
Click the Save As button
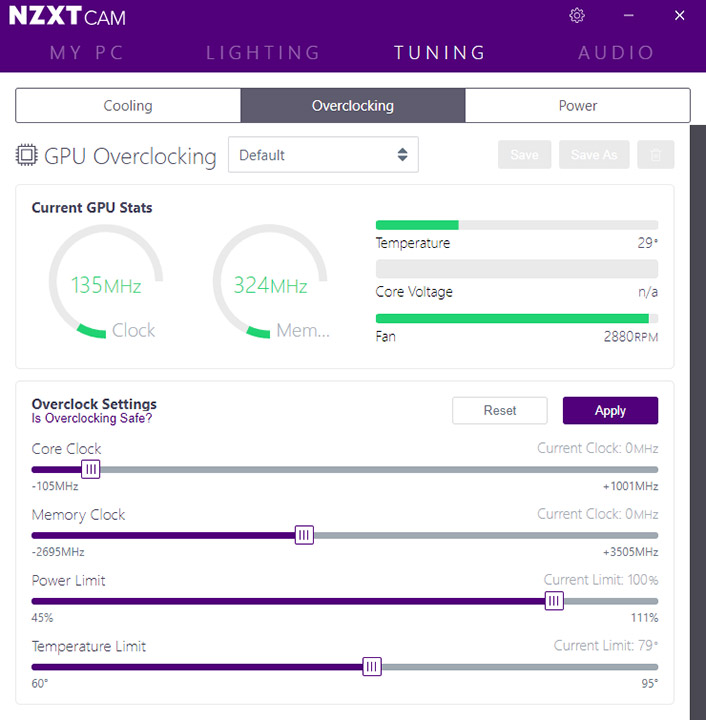(x=594, y=155)
